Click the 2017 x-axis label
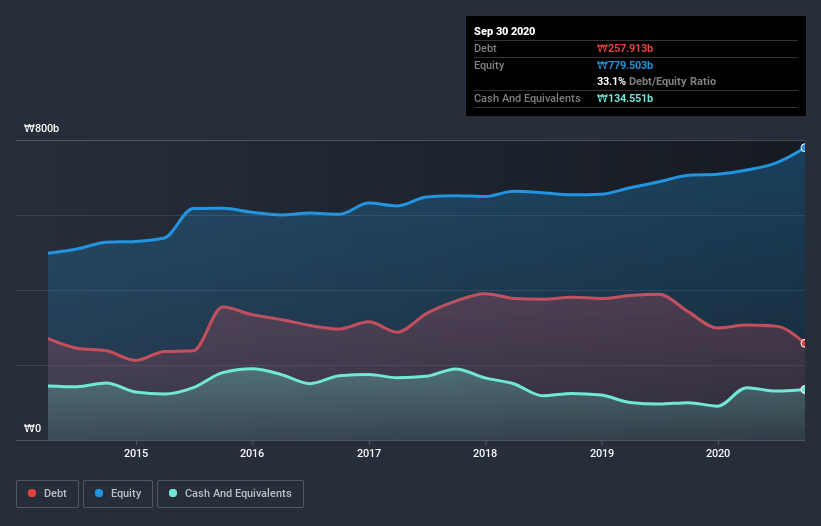 click(x=369, y=453)
